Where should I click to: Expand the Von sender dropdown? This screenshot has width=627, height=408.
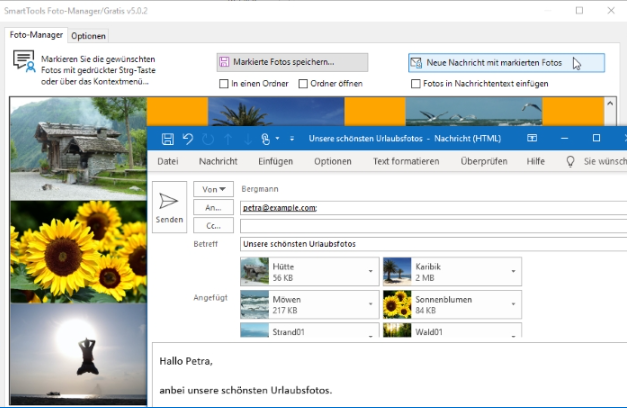tap(213, 188)
